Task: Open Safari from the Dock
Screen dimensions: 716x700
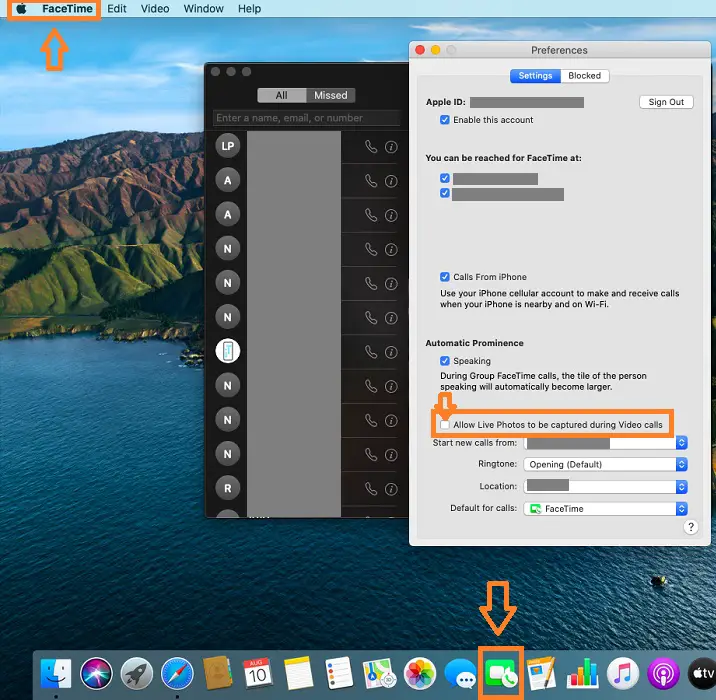Action: [177, 673]
